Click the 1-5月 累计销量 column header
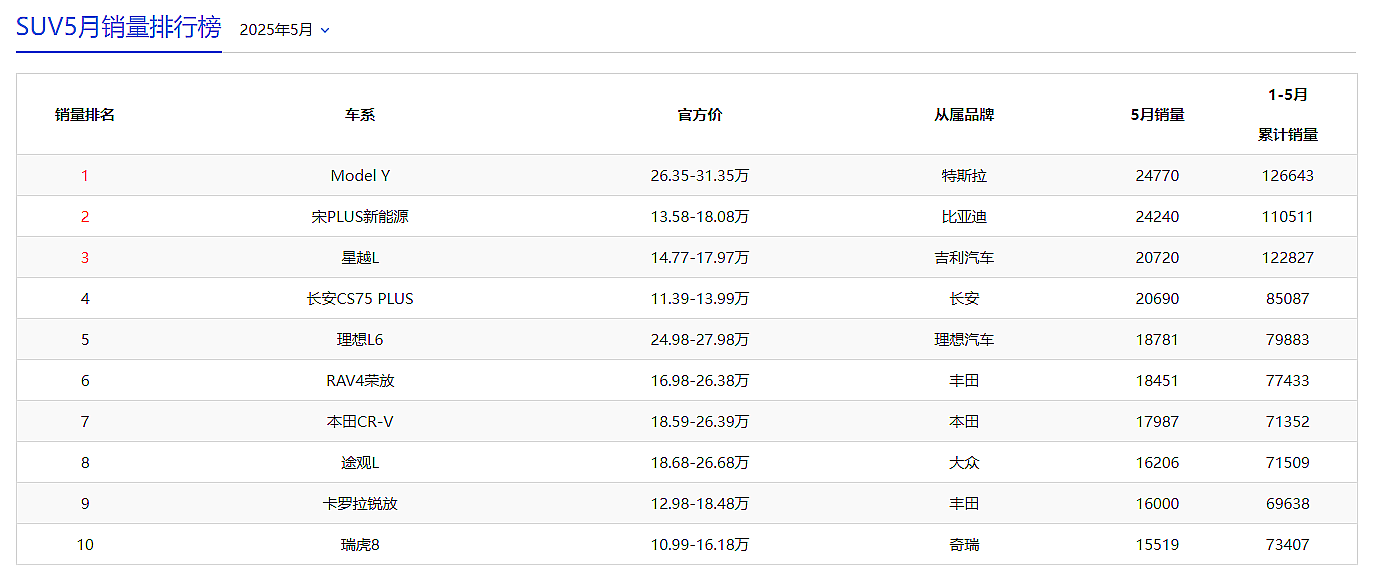 (1287, 115)
